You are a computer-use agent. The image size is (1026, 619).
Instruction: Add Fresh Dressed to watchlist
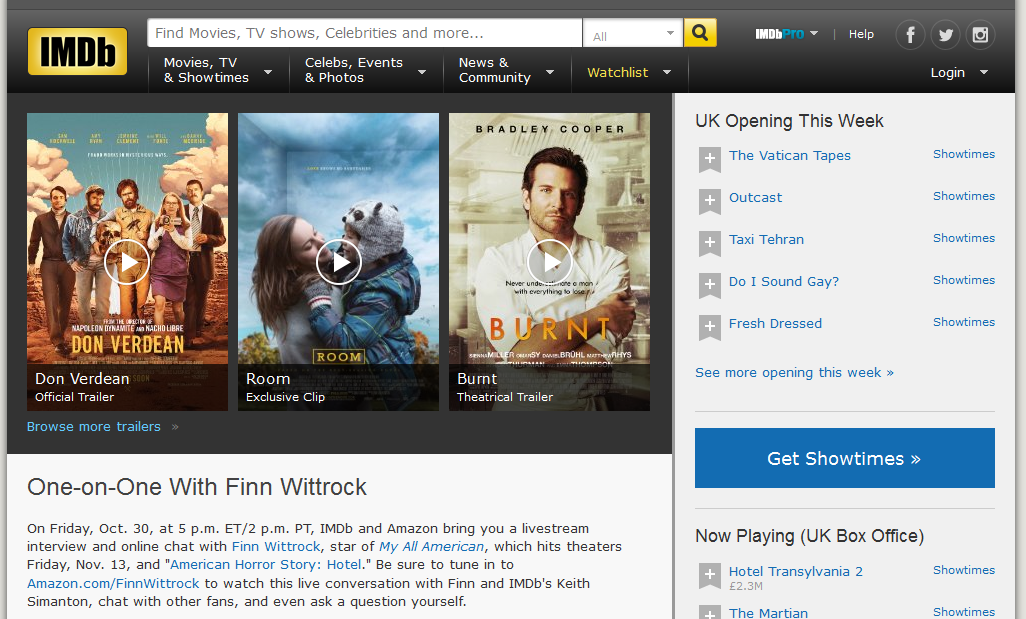(710, 327)
